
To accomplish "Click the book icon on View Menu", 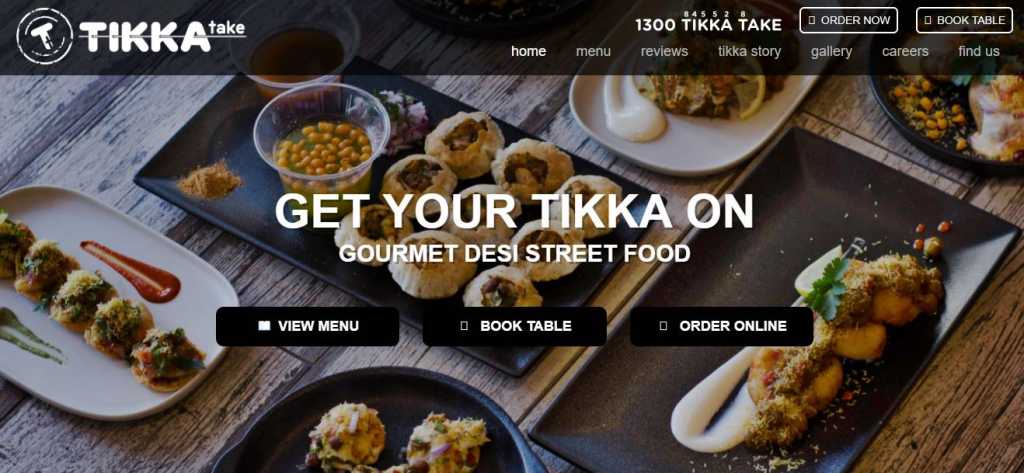I will tap(264, 326).
